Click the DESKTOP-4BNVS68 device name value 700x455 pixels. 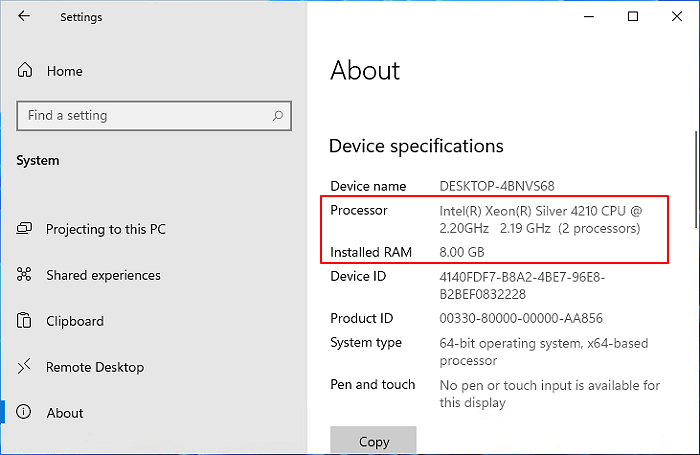point(498,186)
